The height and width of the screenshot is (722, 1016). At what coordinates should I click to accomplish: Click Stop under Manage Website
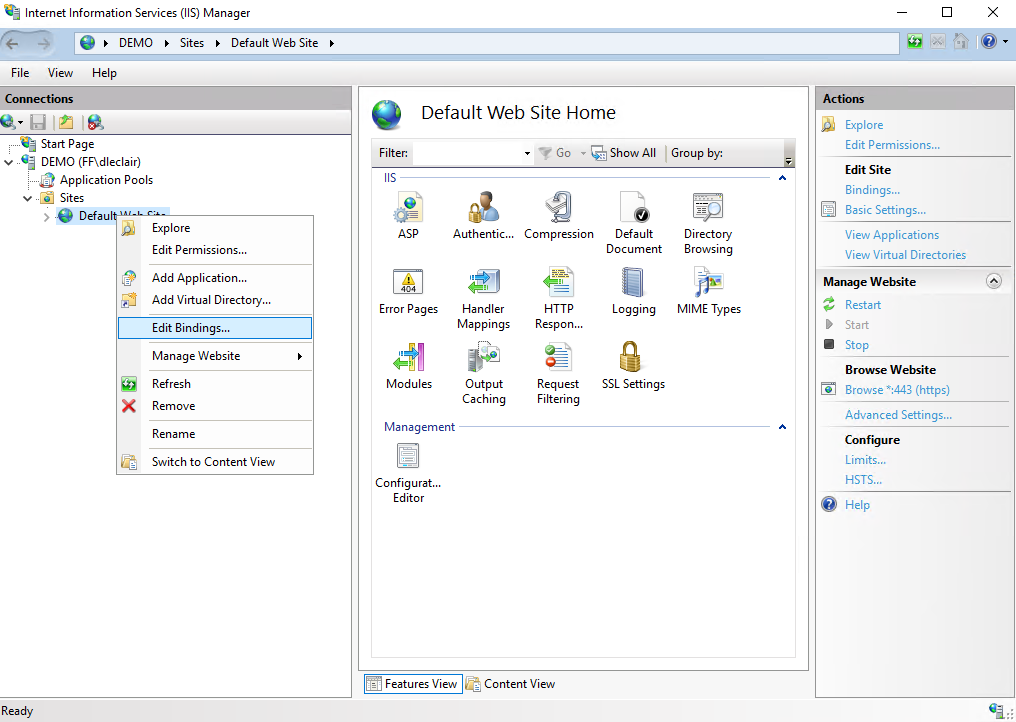point(856,345)
